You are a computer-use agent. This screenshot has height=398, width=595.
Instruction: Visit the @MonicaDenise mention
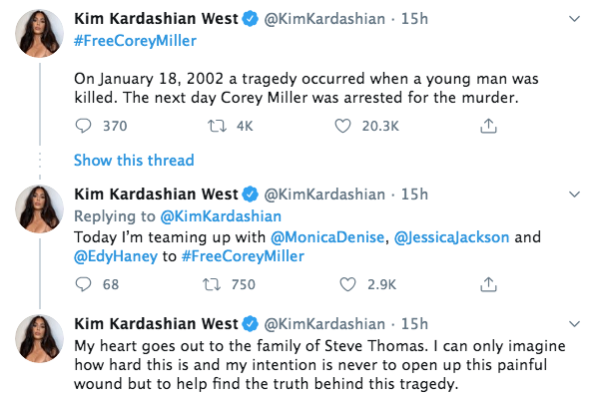[x=327, y=237]
